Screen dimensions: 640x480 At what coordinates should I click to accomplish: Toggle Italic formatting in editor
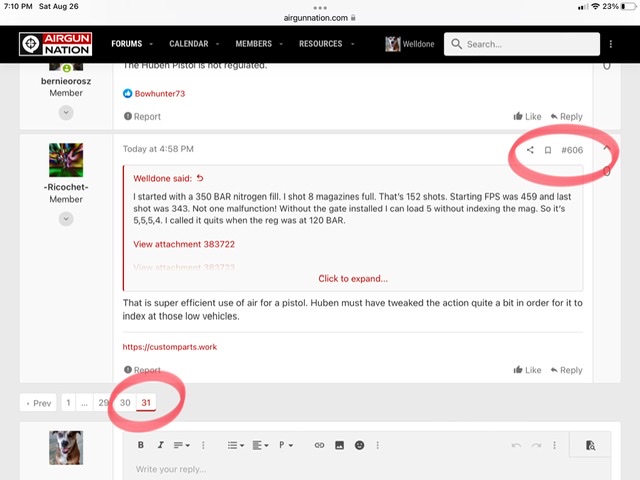tap(160, 445)
